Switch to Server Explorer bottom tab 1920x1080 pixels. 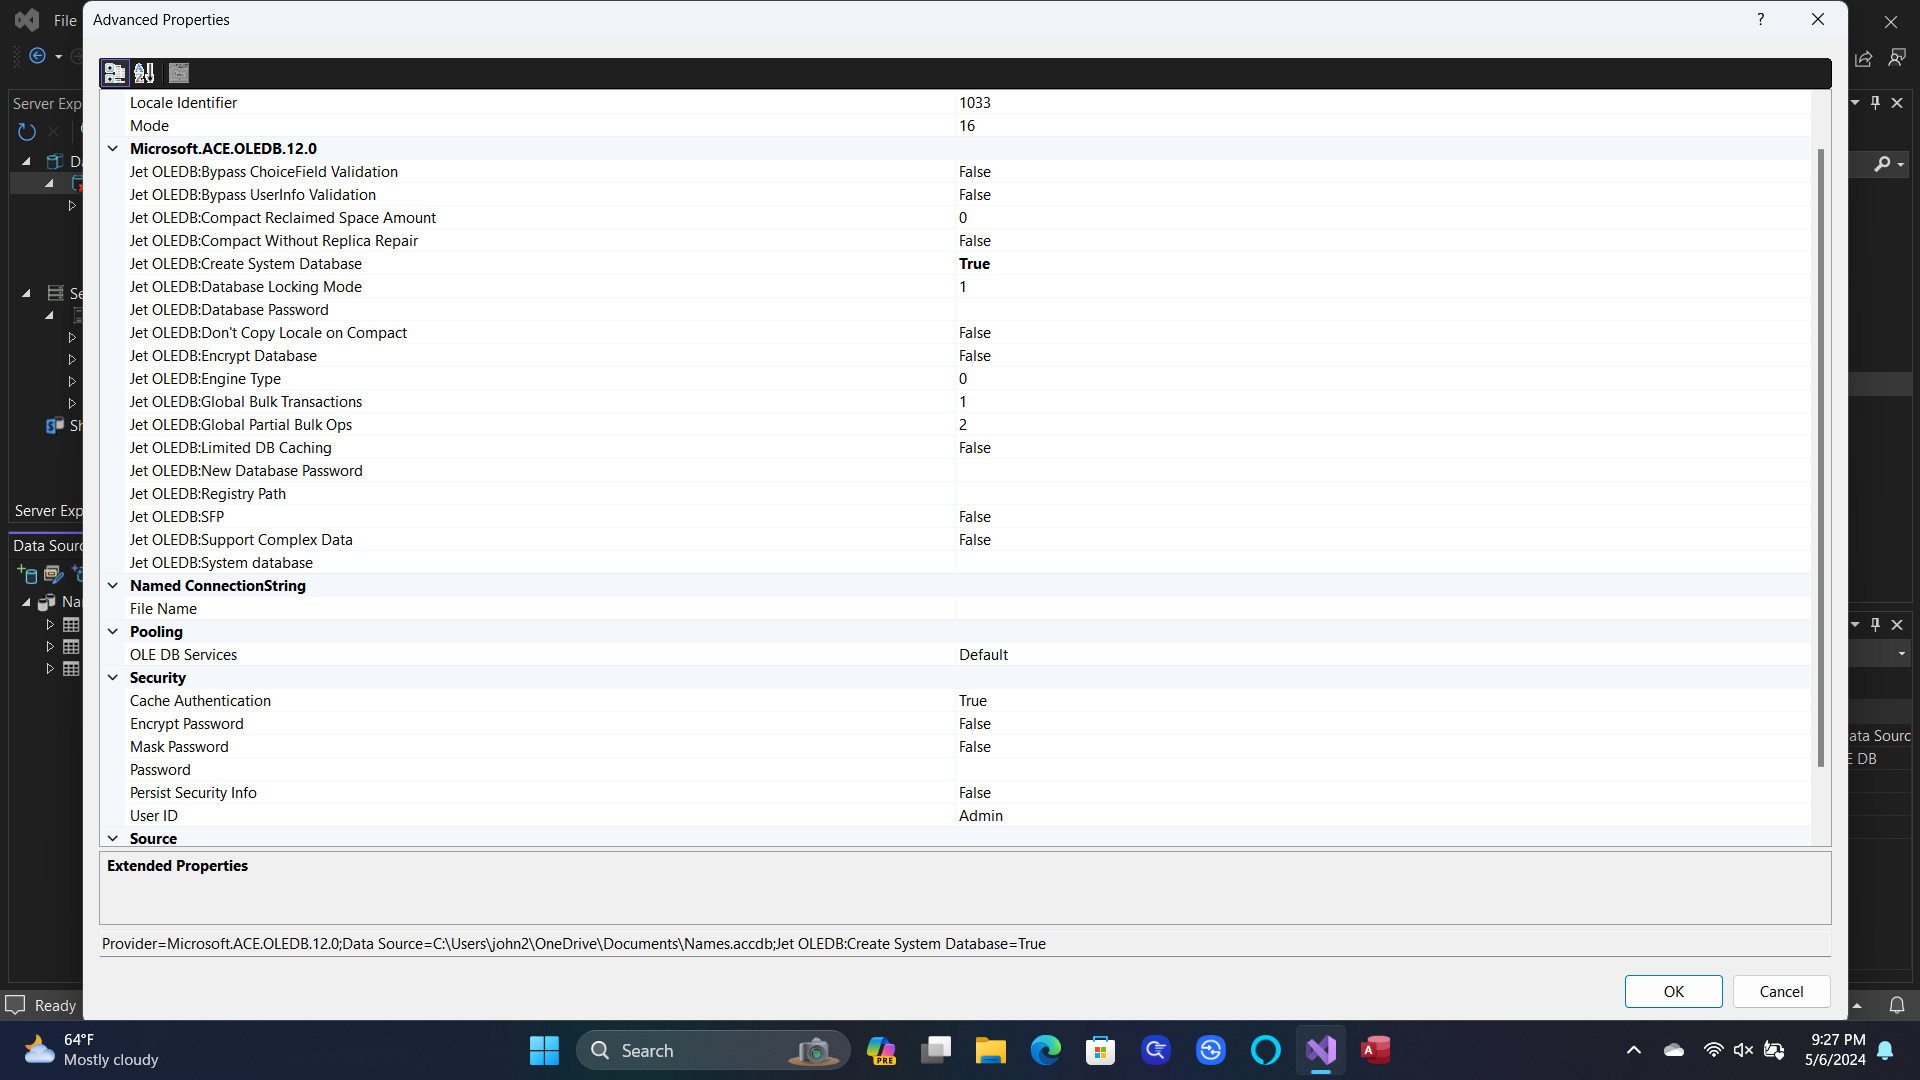pyautogui.click(x=48, y=510)
